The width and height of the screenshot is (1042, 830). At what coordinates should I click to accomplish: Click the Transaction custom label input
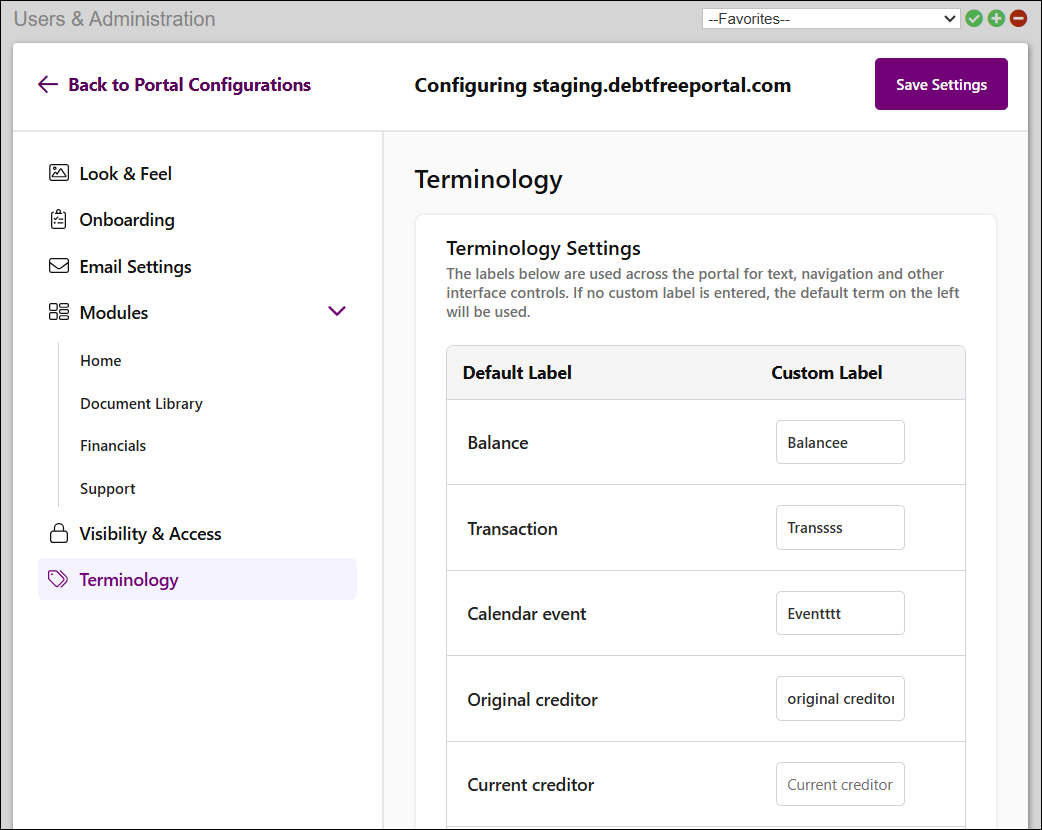pyautogui.click(x=840, y=528)
